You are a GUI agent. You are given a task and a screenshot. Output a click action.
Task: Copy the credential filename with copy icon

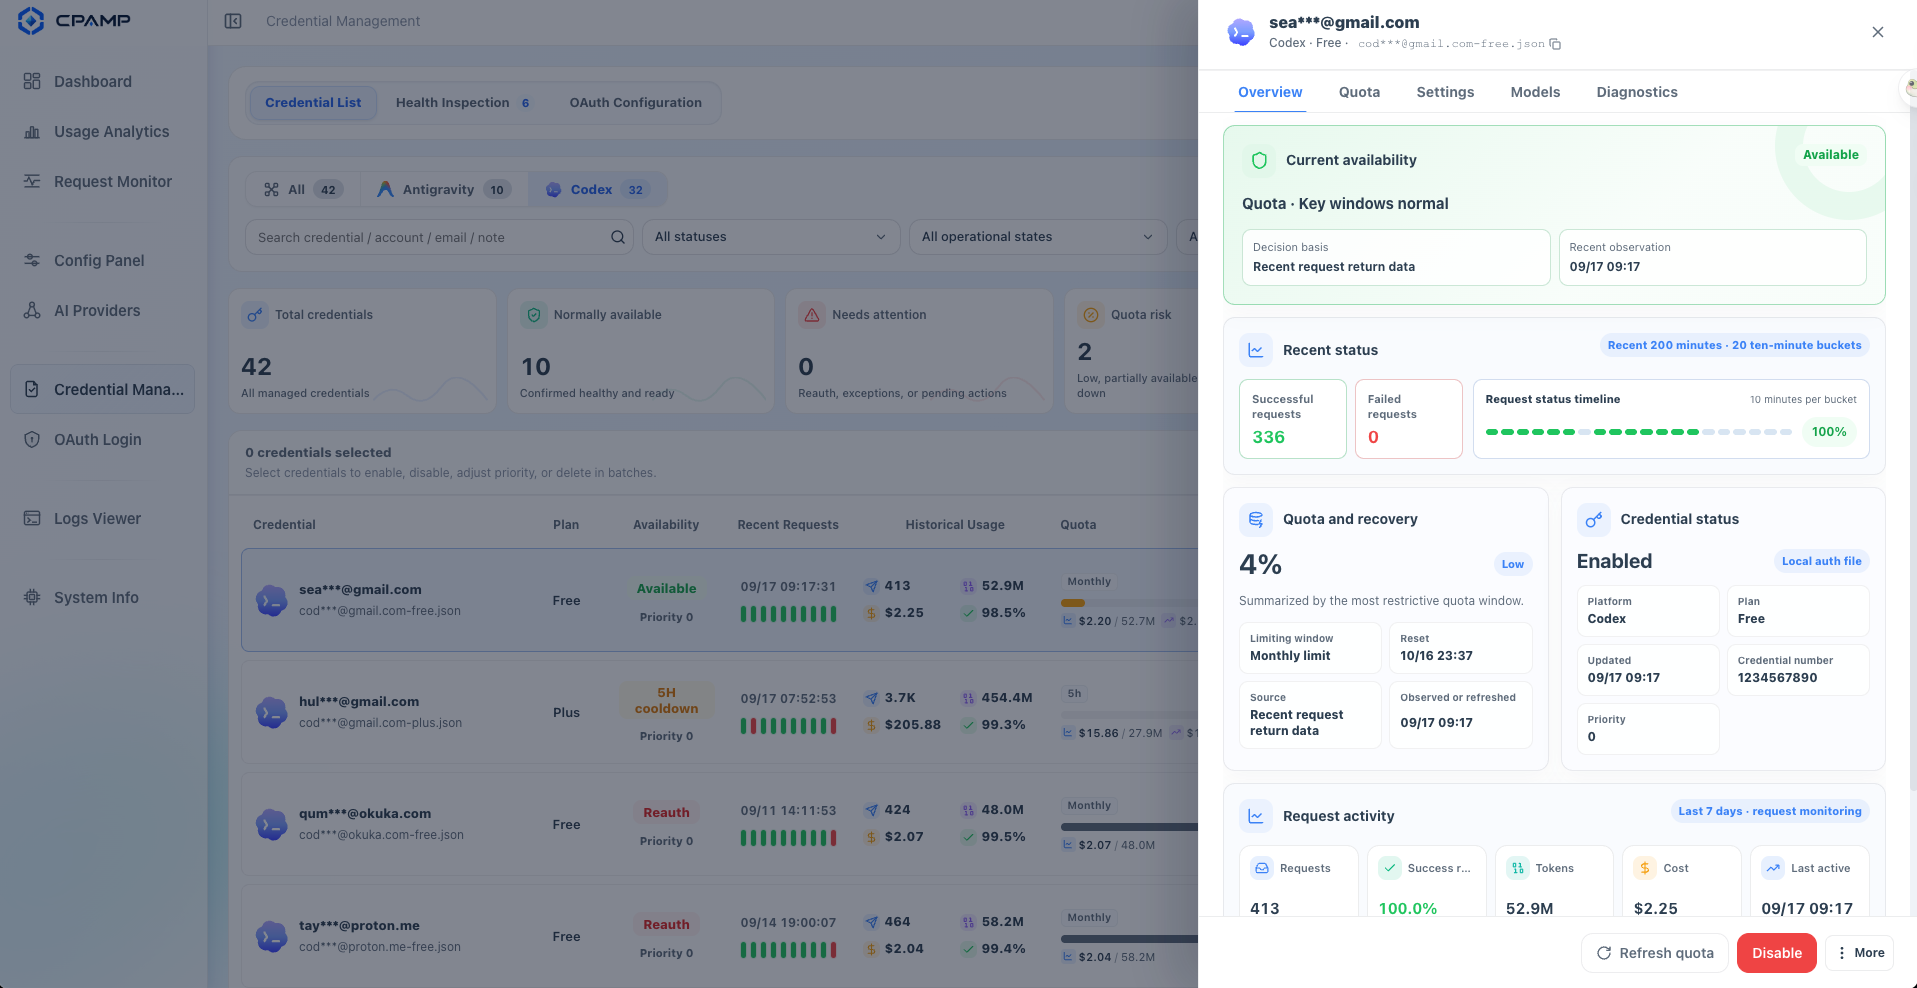(1555, 44)
